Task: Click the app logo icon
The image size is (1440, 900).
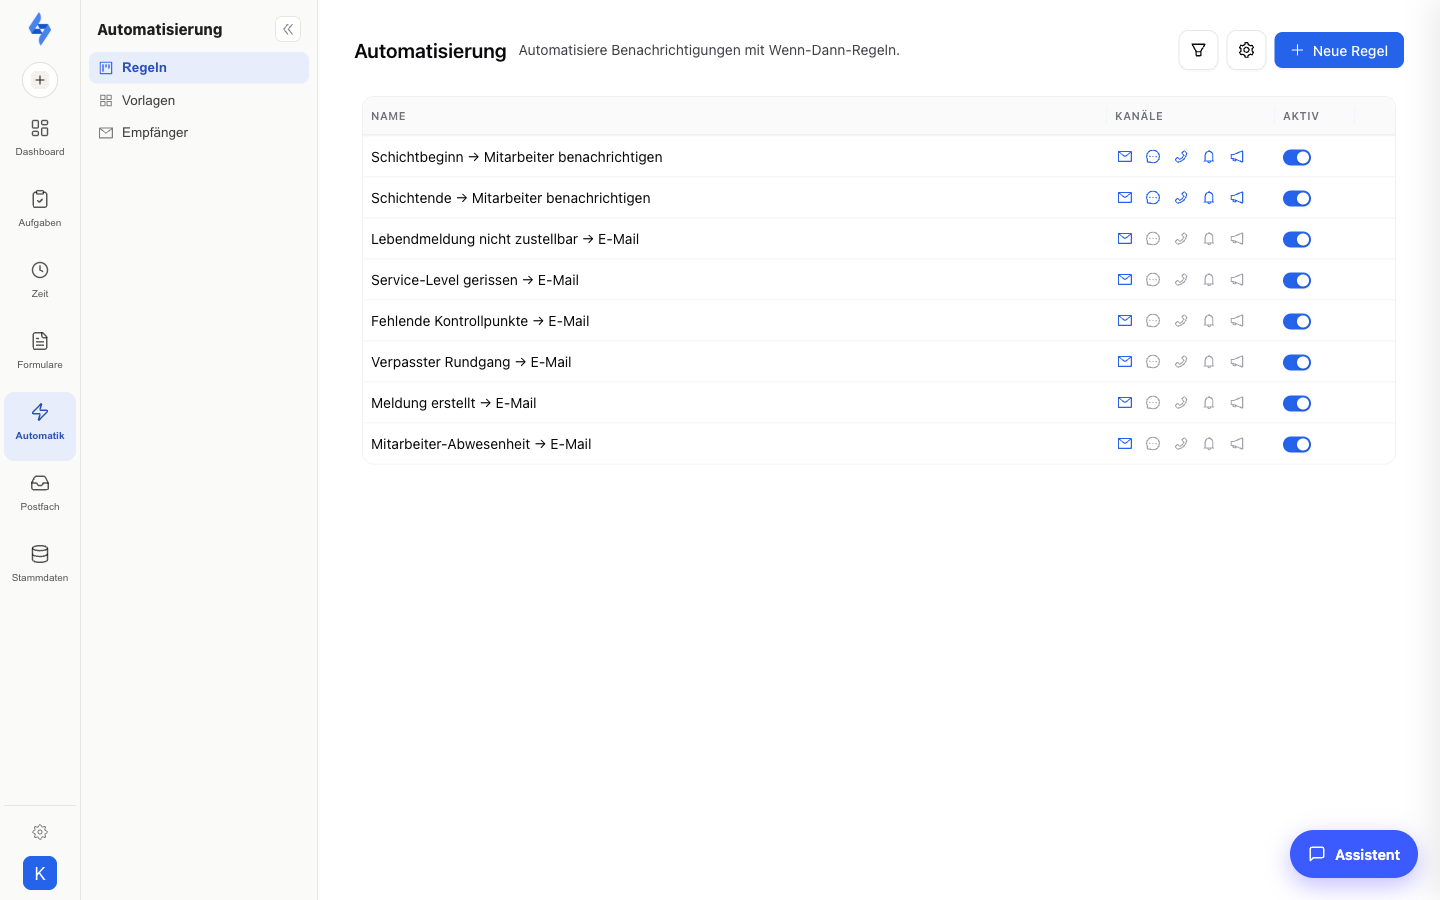Action: (x=40, y=29)
